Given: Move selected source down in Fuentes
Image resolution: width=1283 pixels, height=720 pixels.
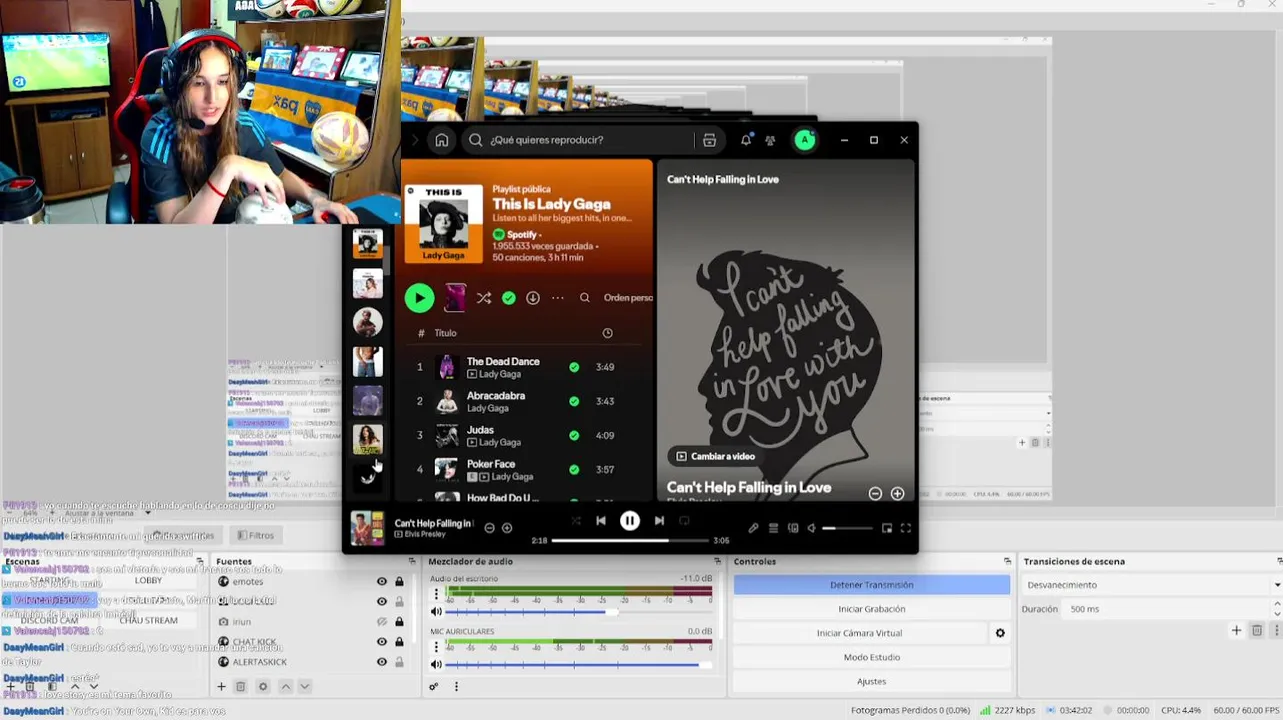Looking at the screenshot, I should tap(305, 687).
